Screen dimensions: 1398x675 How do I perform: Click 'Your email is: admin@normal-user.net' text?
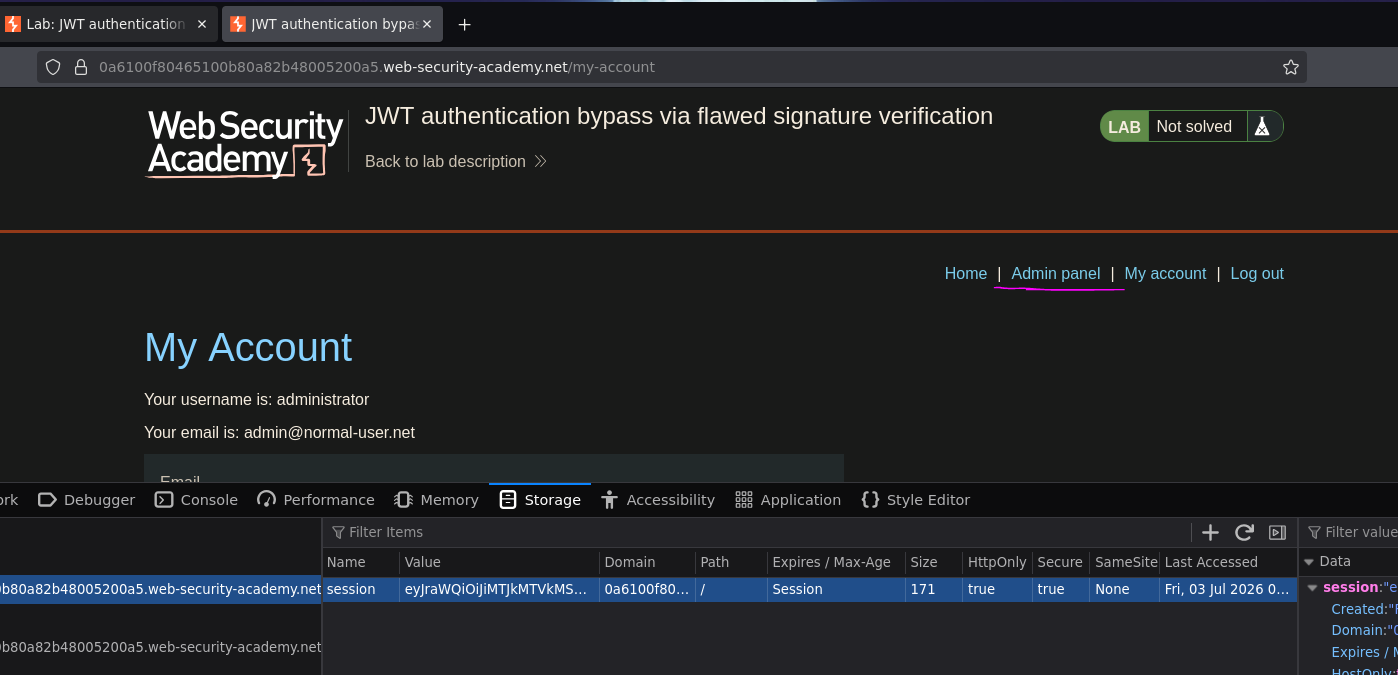279,433
